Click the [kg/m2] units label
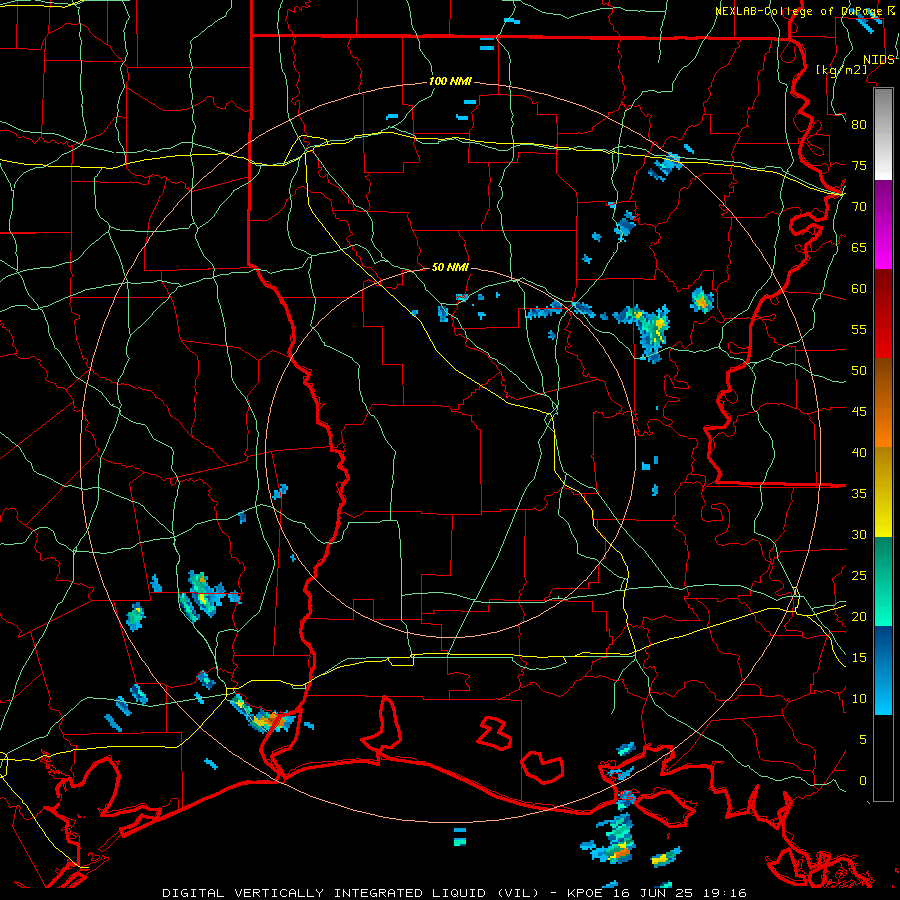900x900 pixels. click(842, 70)
